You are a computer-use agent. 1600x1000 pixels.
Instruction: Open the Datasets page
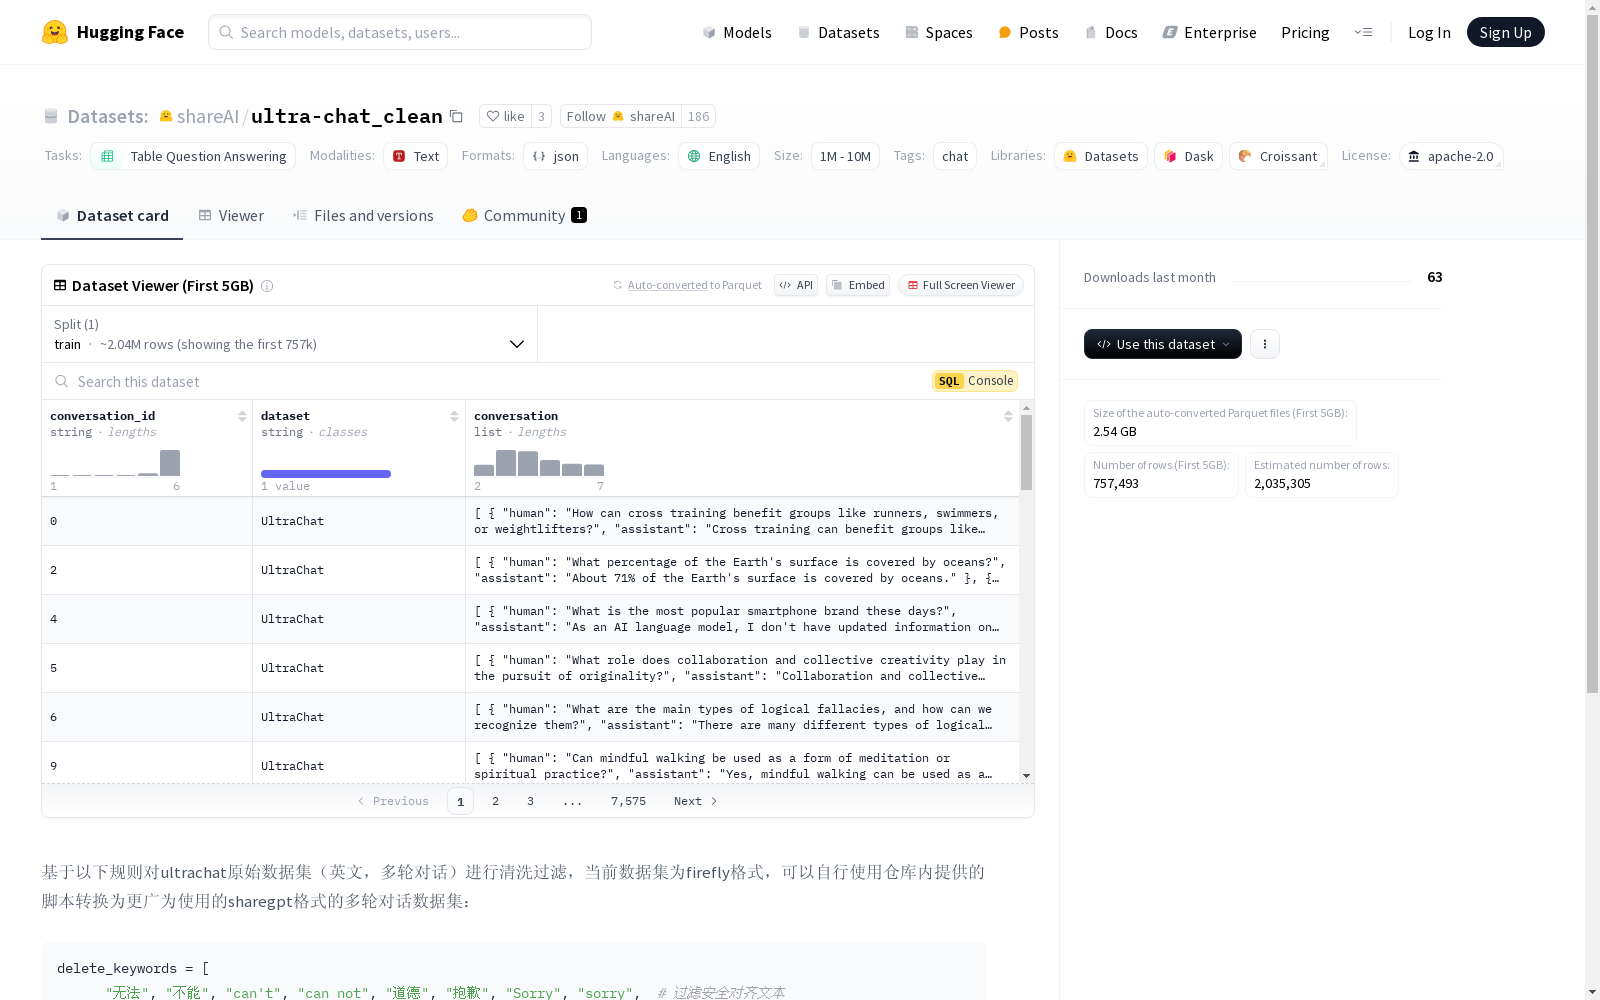point(838,32)
